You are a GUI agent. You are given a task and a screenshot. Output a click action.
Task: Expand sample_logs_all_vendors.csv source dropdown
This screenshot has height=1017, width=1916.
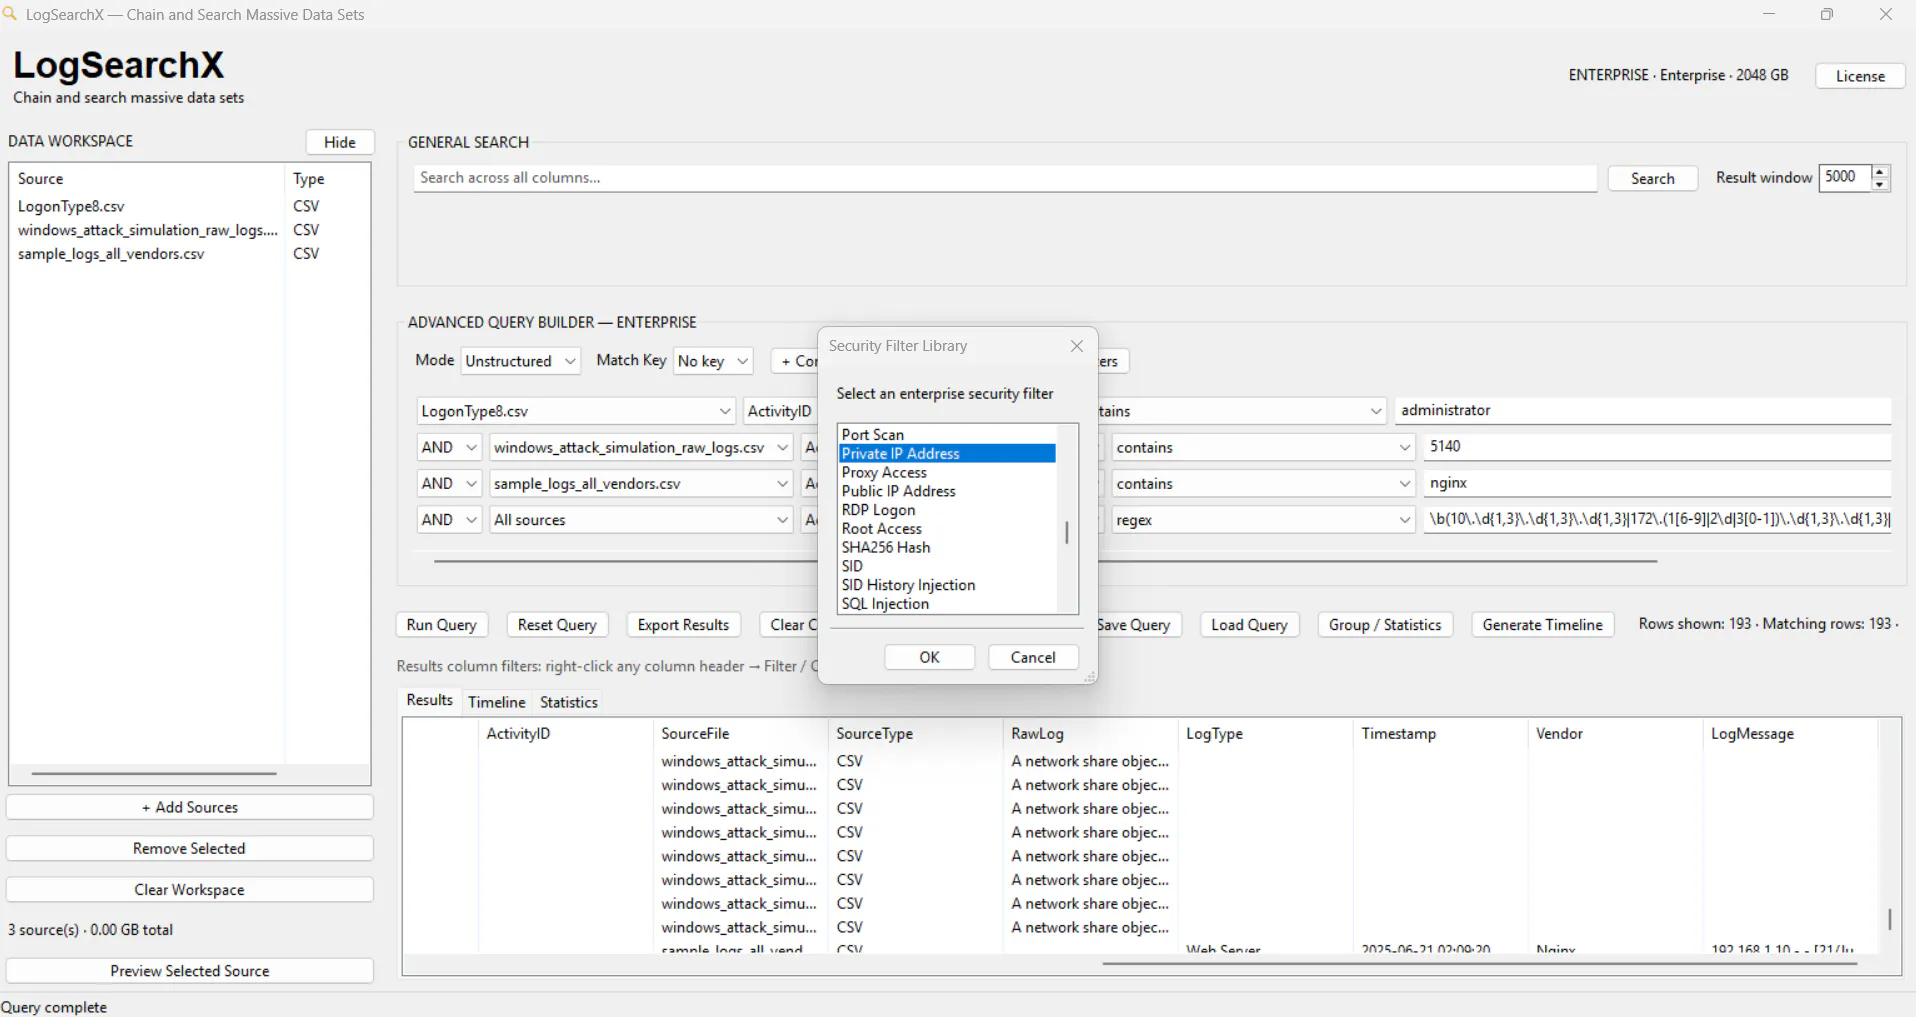tap(641, 484)
